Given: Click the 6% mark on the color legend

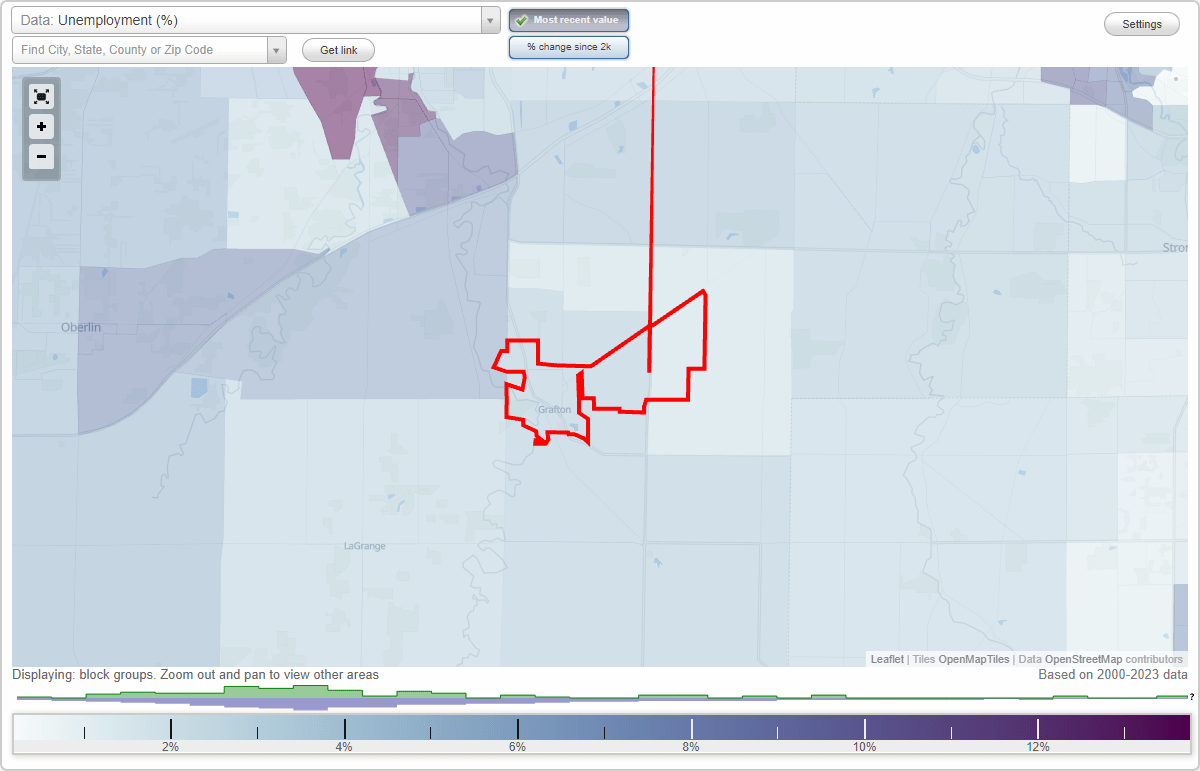Looking at the screenshot, I should click(518, 746).
